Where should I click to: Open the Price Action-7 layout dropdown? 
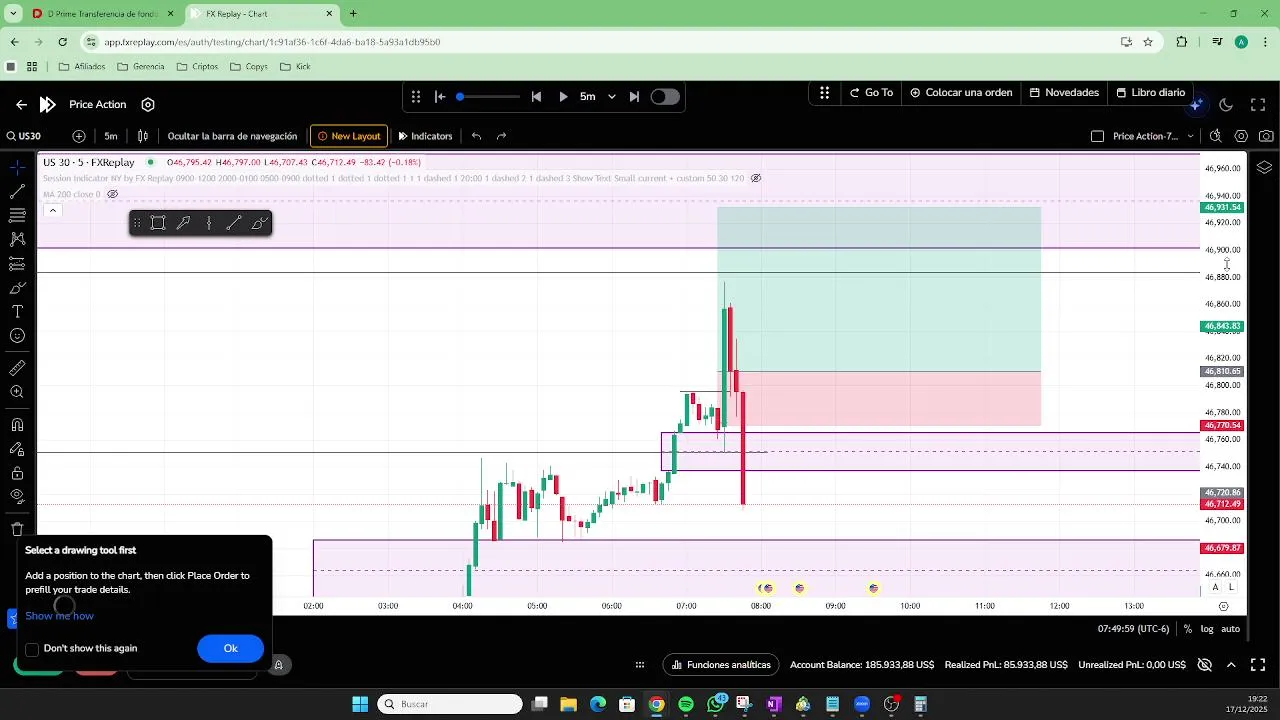pyautogui.click(x=1190, y=136)
